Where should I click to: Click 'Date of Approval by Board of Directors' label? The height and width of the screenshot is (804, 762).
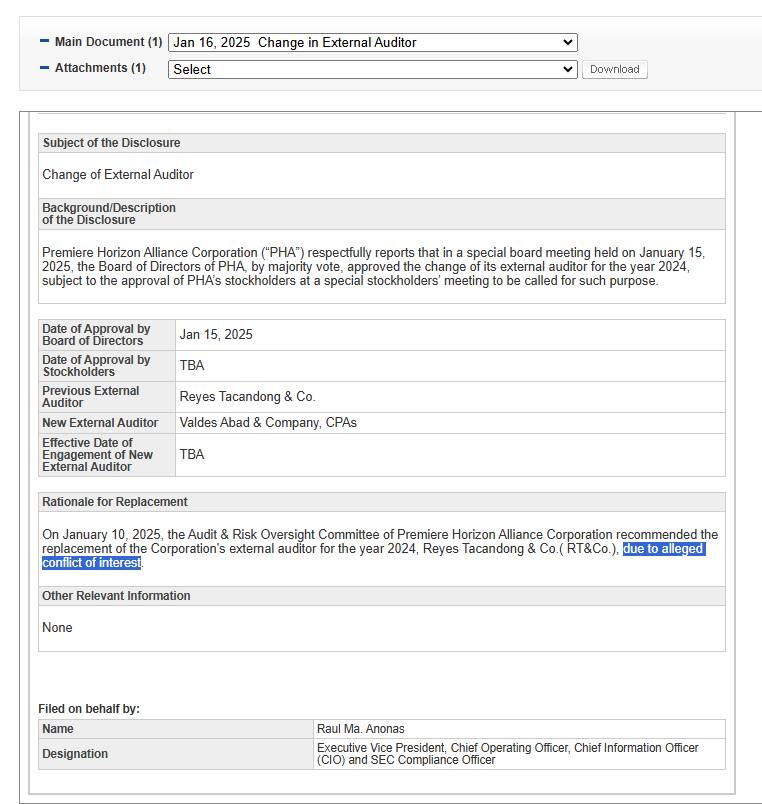coord(96,335)
